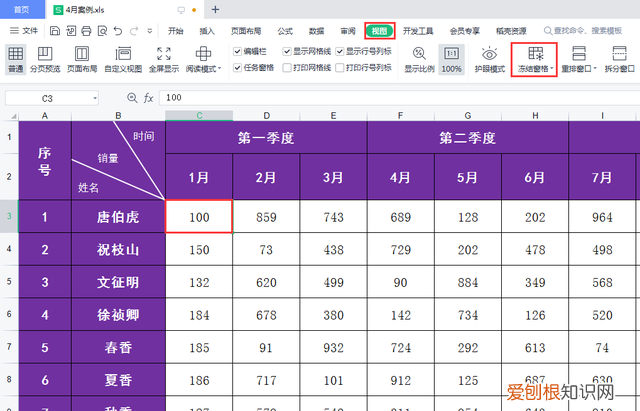Toggle 编辑栏 formula bar checkbox

[237, 51]
